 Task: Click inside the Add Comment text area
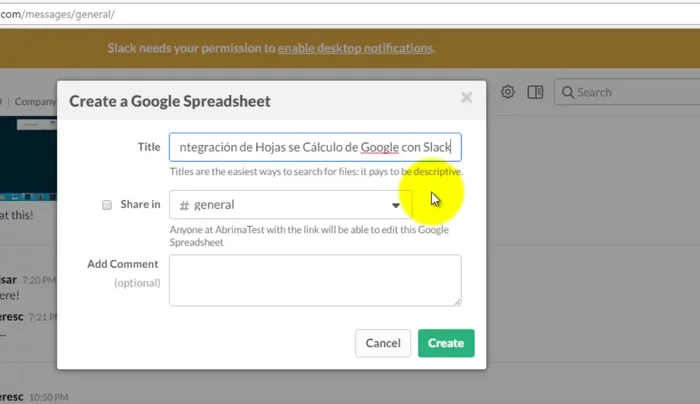tap(314, 279)
